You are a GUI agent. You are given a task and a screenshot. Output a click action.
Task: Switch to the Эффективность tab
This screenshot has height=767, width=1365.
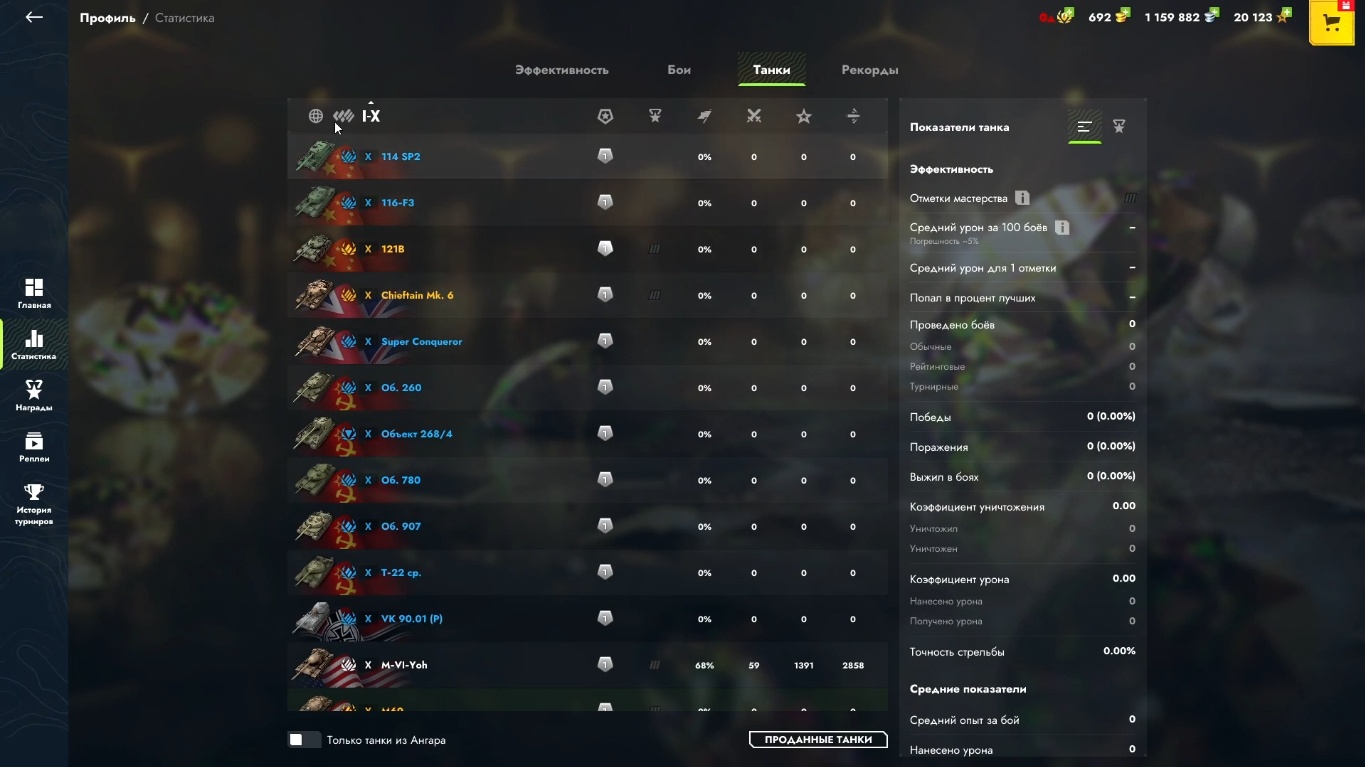562,70
